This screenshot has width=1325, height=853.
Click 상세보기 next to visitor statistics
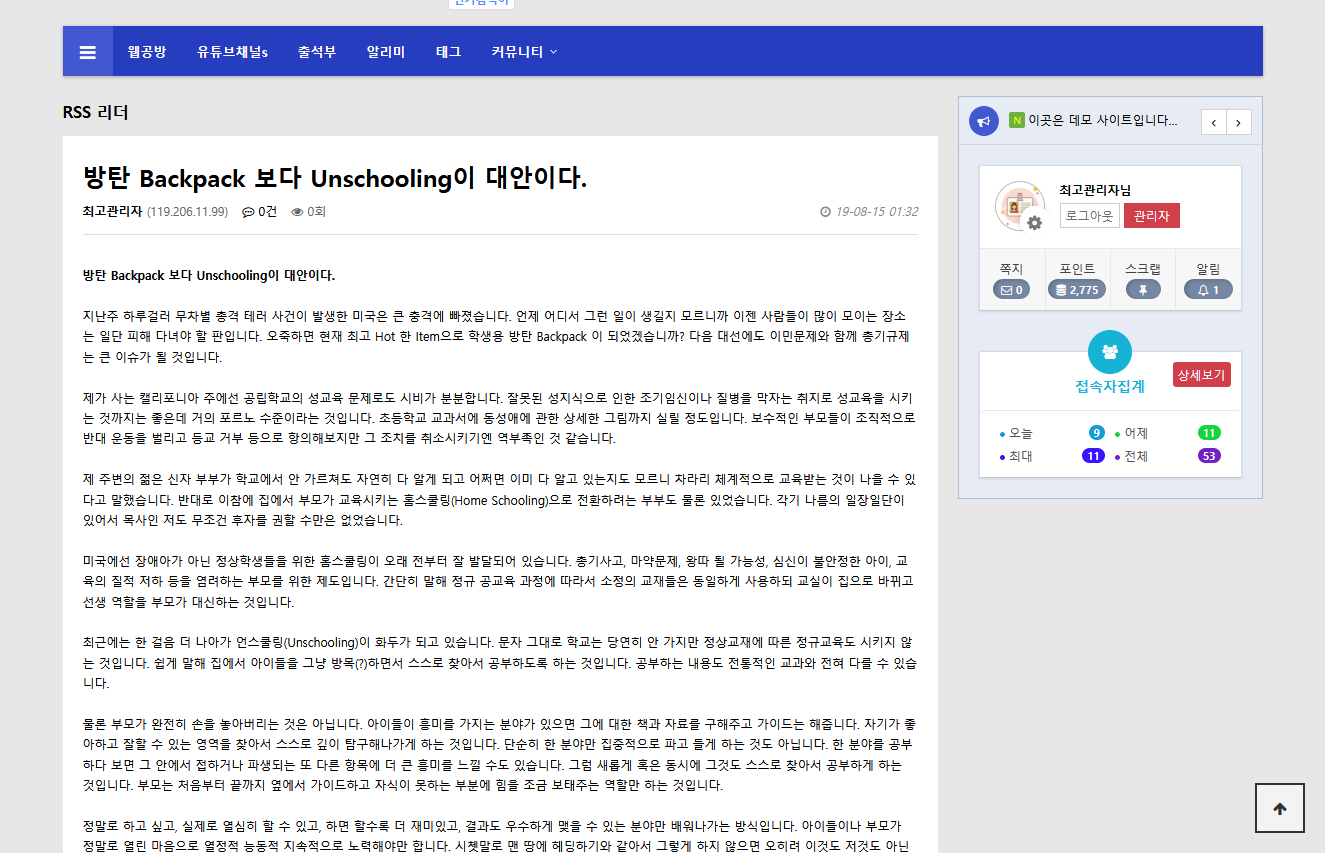1201,374
